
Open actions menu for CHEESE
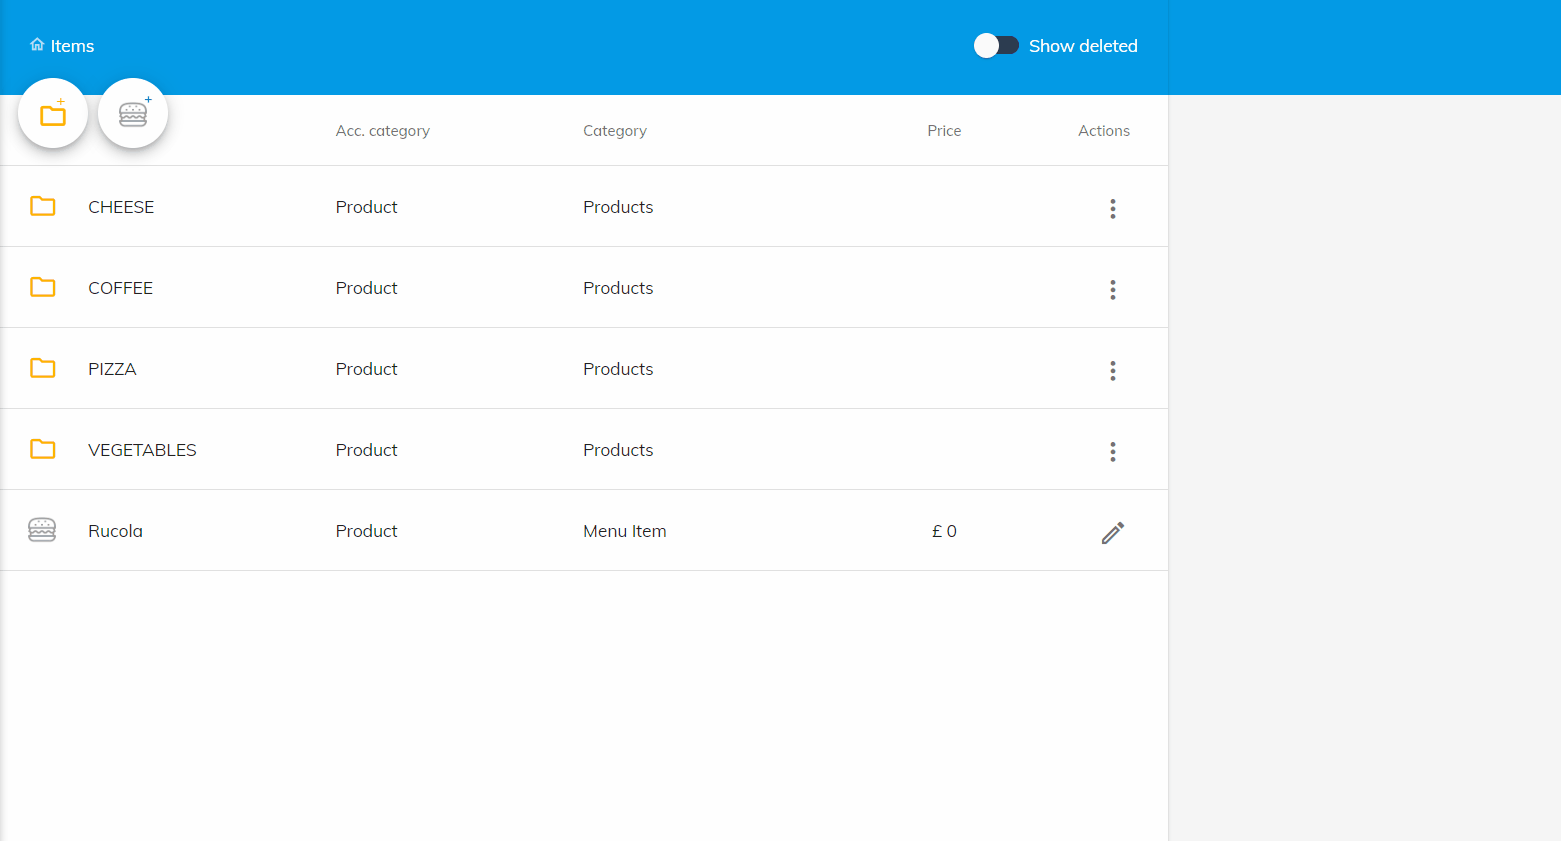click(x=1112, y=208)
